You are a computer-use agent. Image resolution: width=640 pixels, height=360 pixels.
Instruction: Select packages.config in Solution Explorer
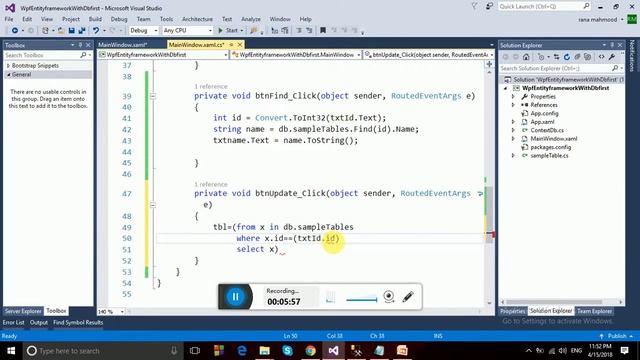click(x=550, y=147)
